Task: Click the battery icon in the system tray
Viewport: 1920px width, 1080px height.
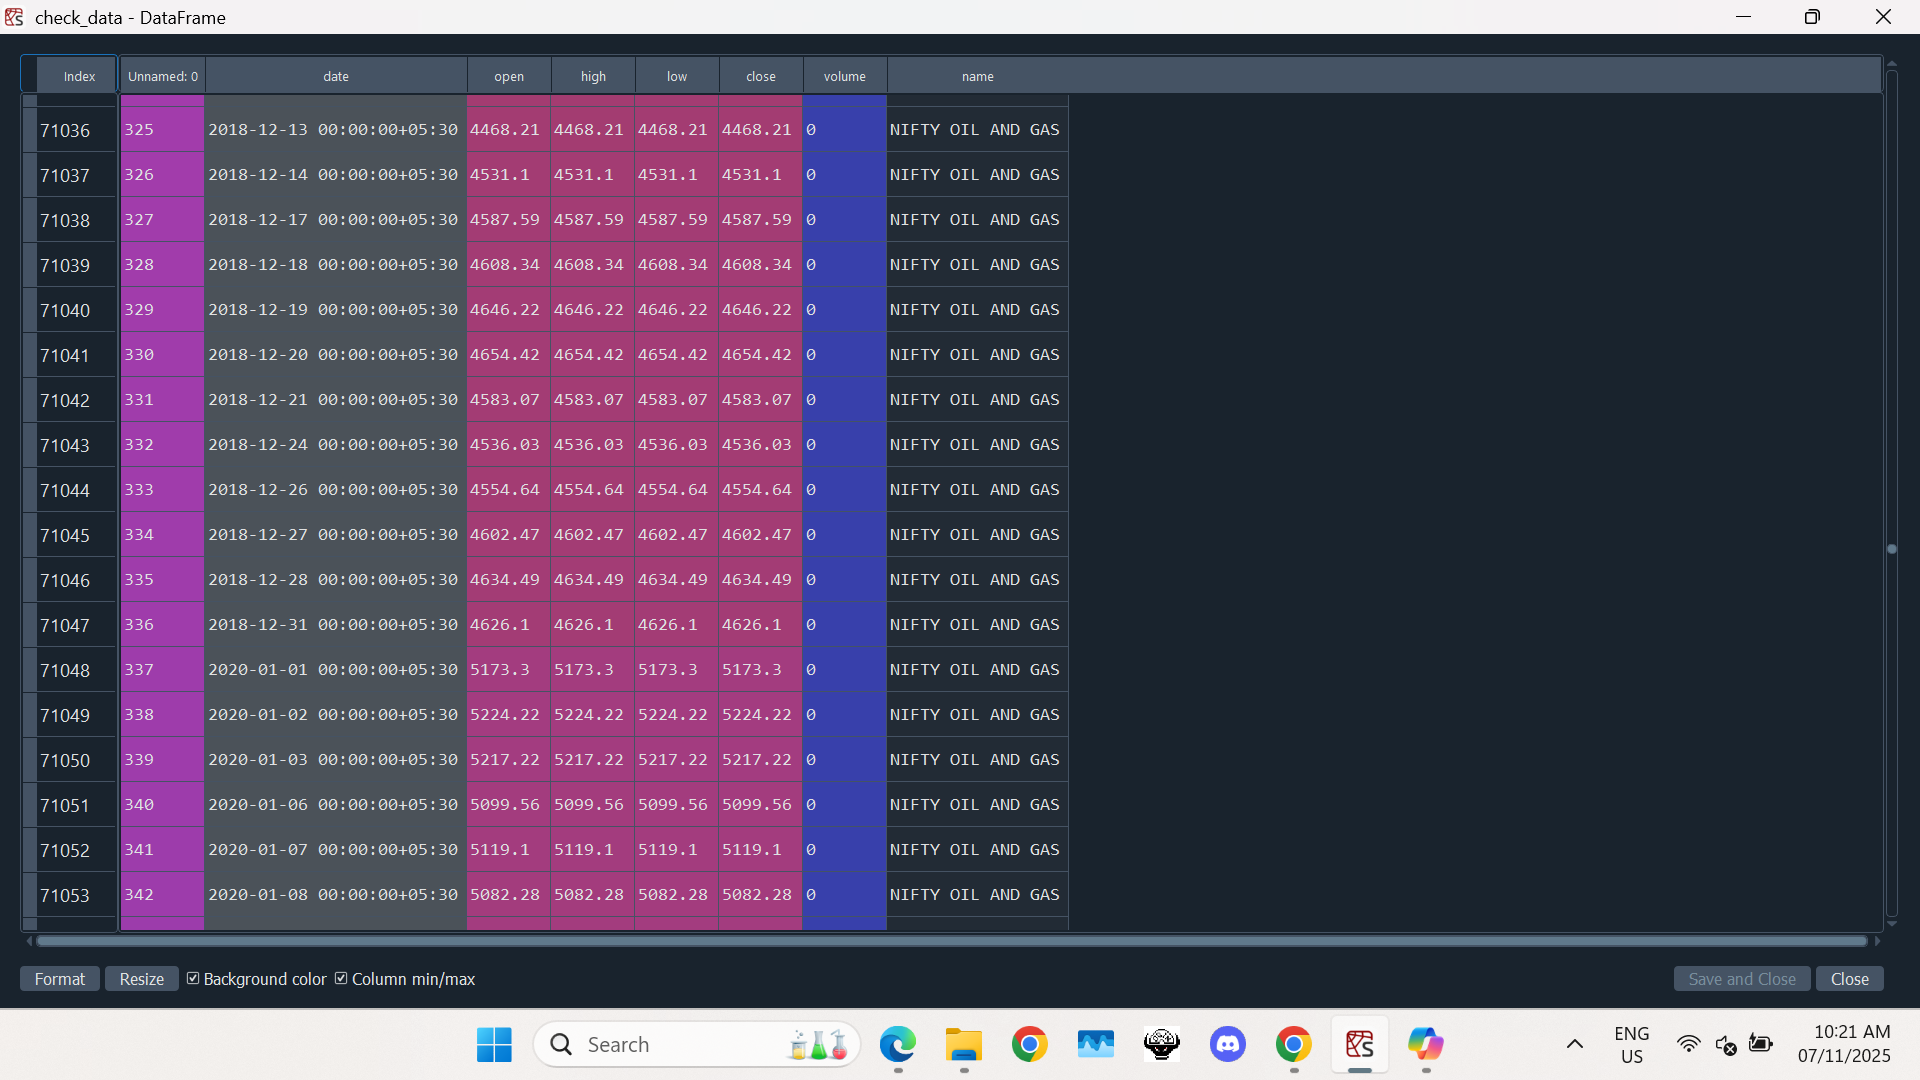Action: coord(1761,1045)
